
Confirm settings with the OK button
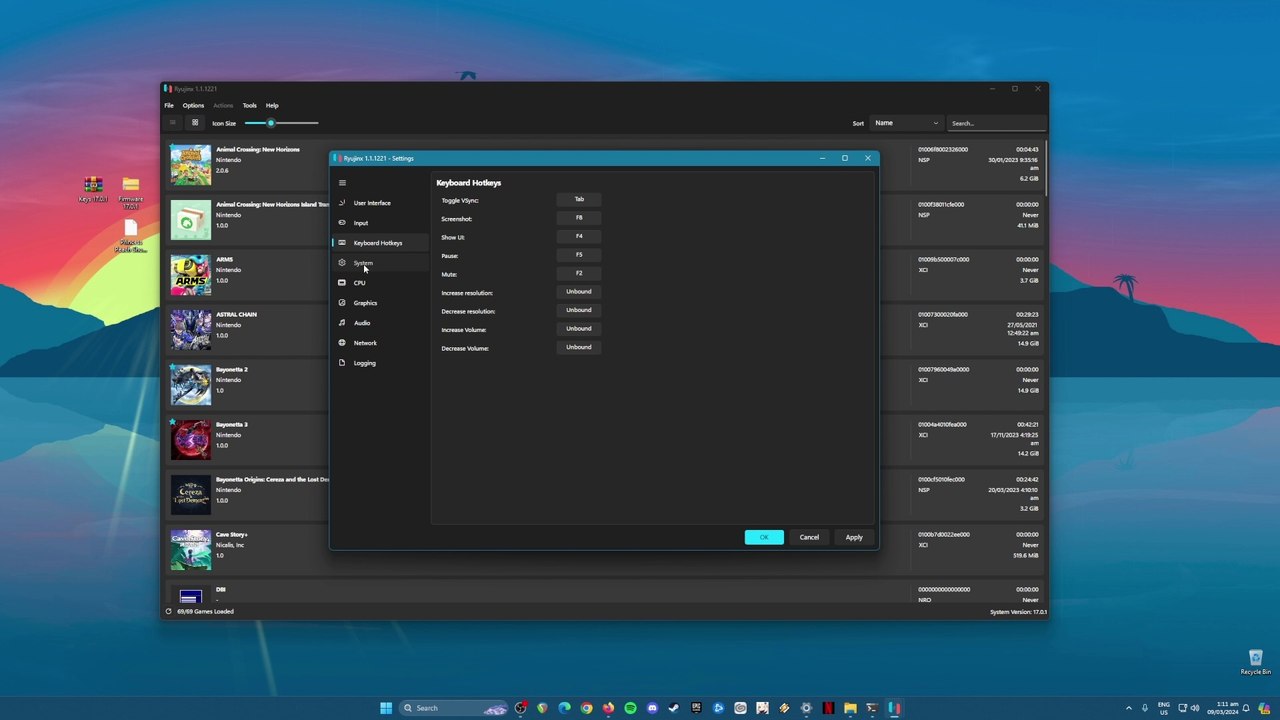(764, 537)
